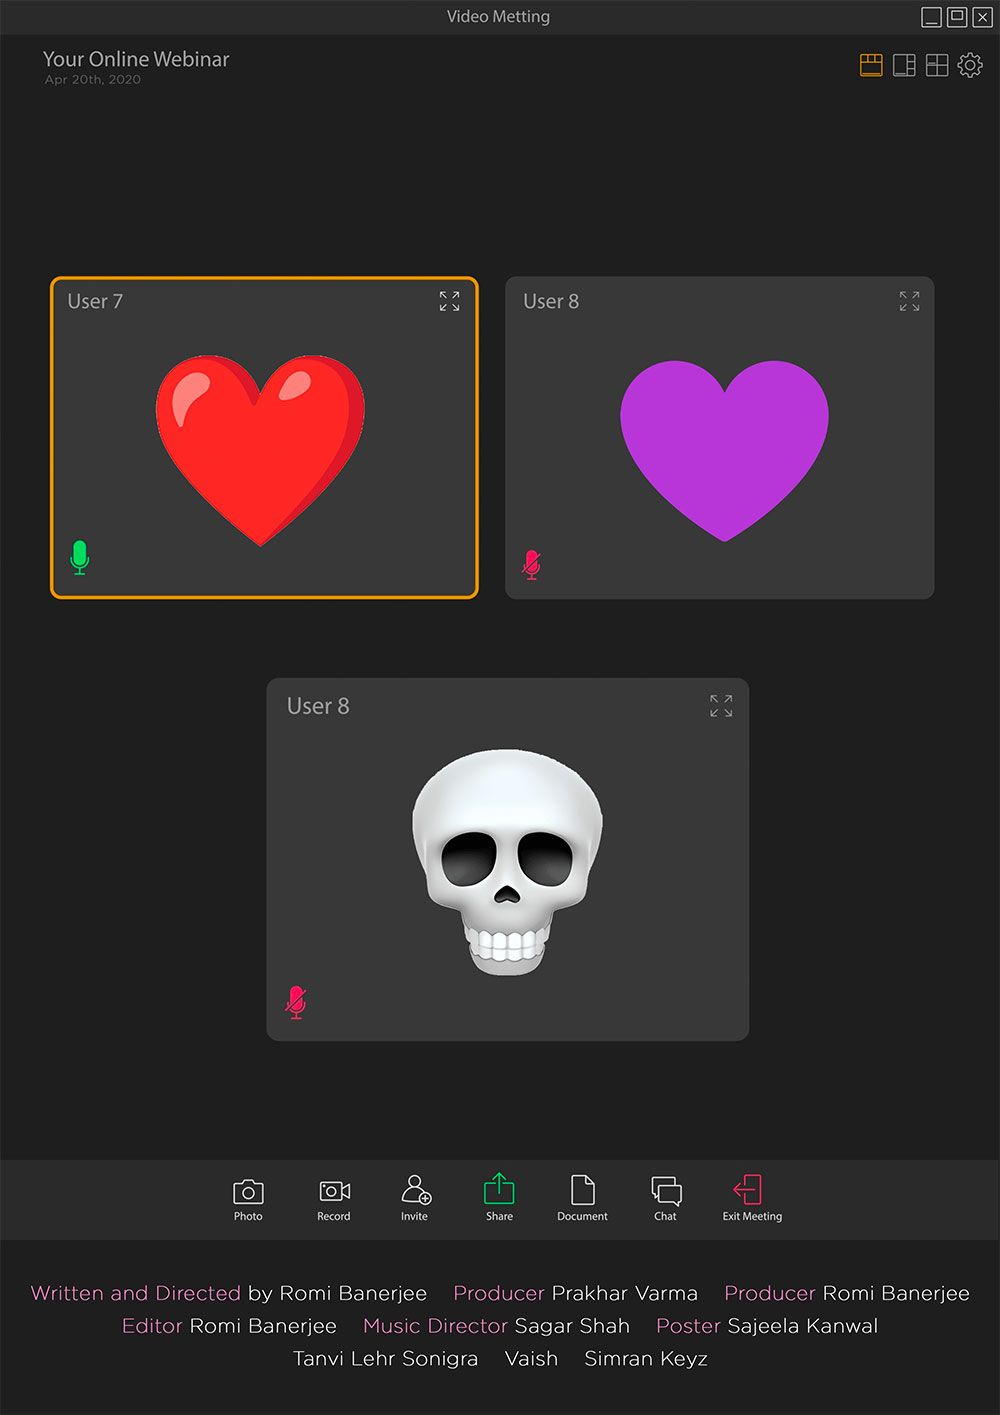1000x1415 pixels.
Task: Open the settings gear icon
Action: point(970,66)
